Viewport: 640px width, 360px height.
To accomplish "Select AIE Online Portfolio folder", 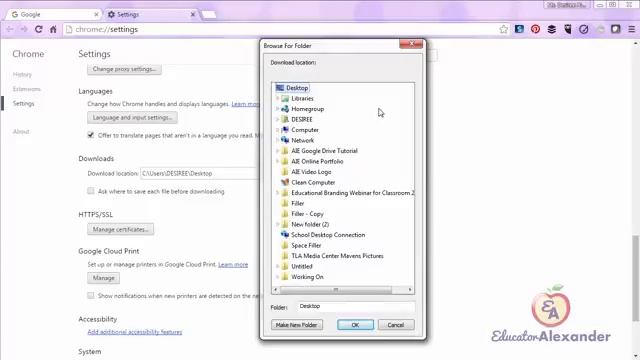I will click(x=317, y=161).
